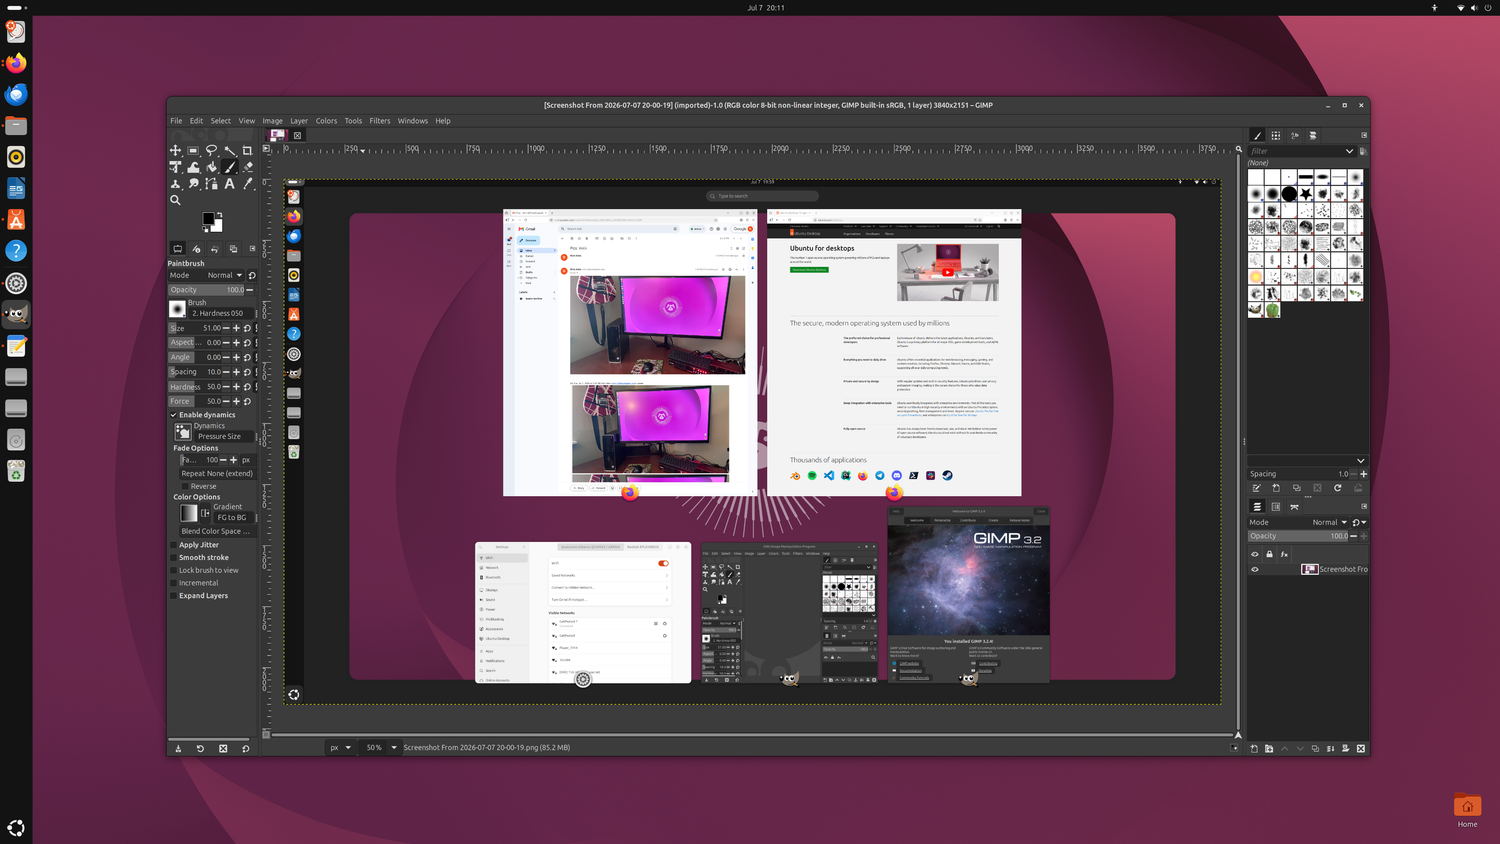Open the Windows menu

[413, 121]
